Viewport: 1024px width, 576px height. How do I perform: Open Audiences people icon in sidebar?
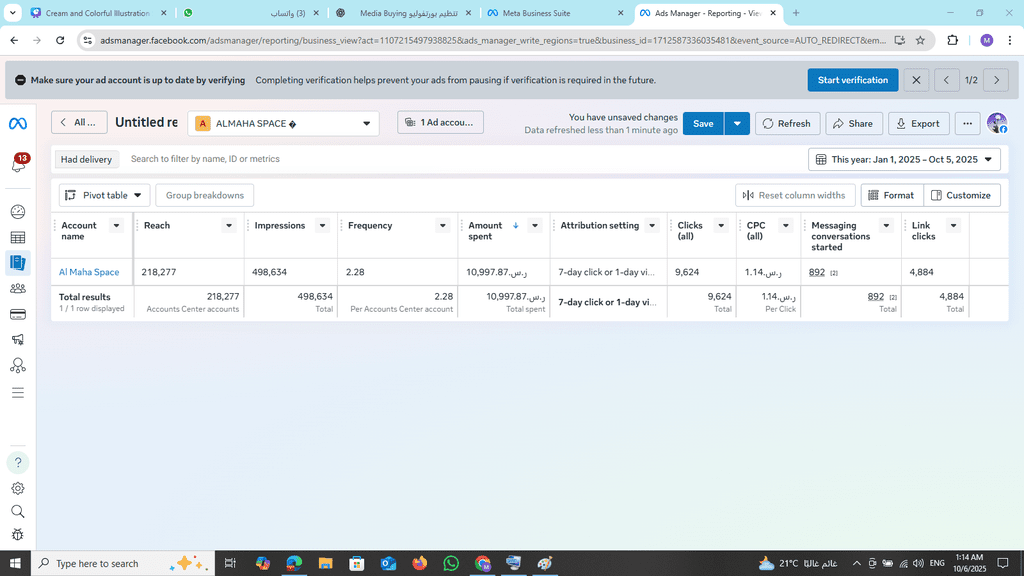click(x=18, y=289)
